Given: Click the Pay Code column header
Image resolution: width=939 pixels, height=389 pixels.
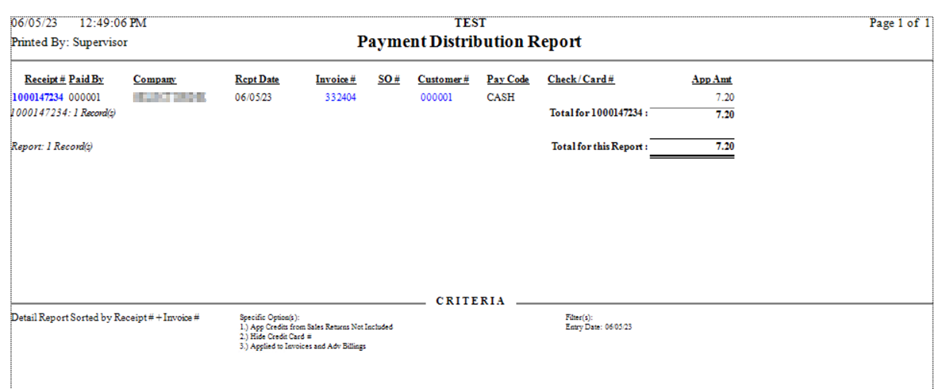Looking at the screenshot, I should [508, 80].
